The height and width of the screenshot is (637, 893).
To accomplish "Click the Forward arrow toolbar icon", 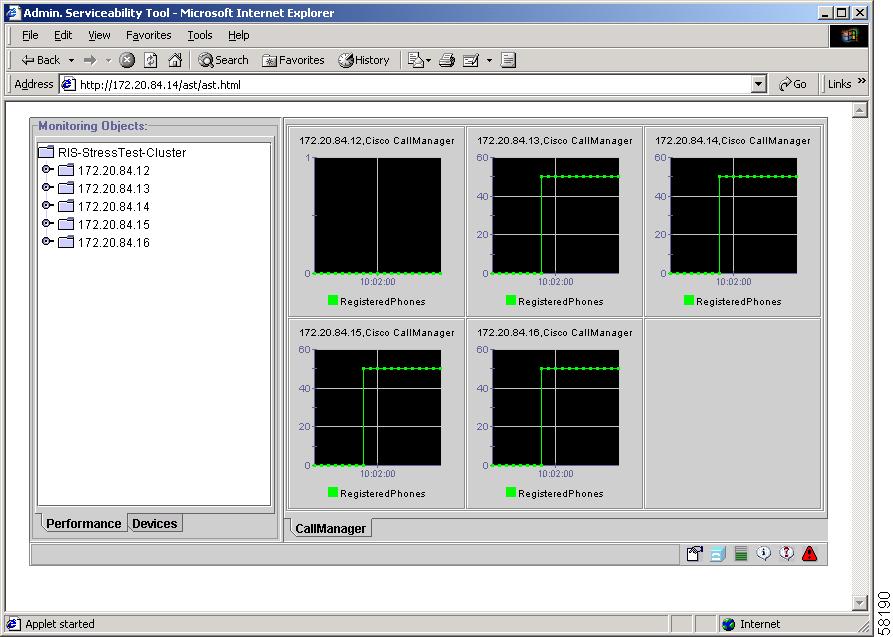I will [x=90, y=60].
